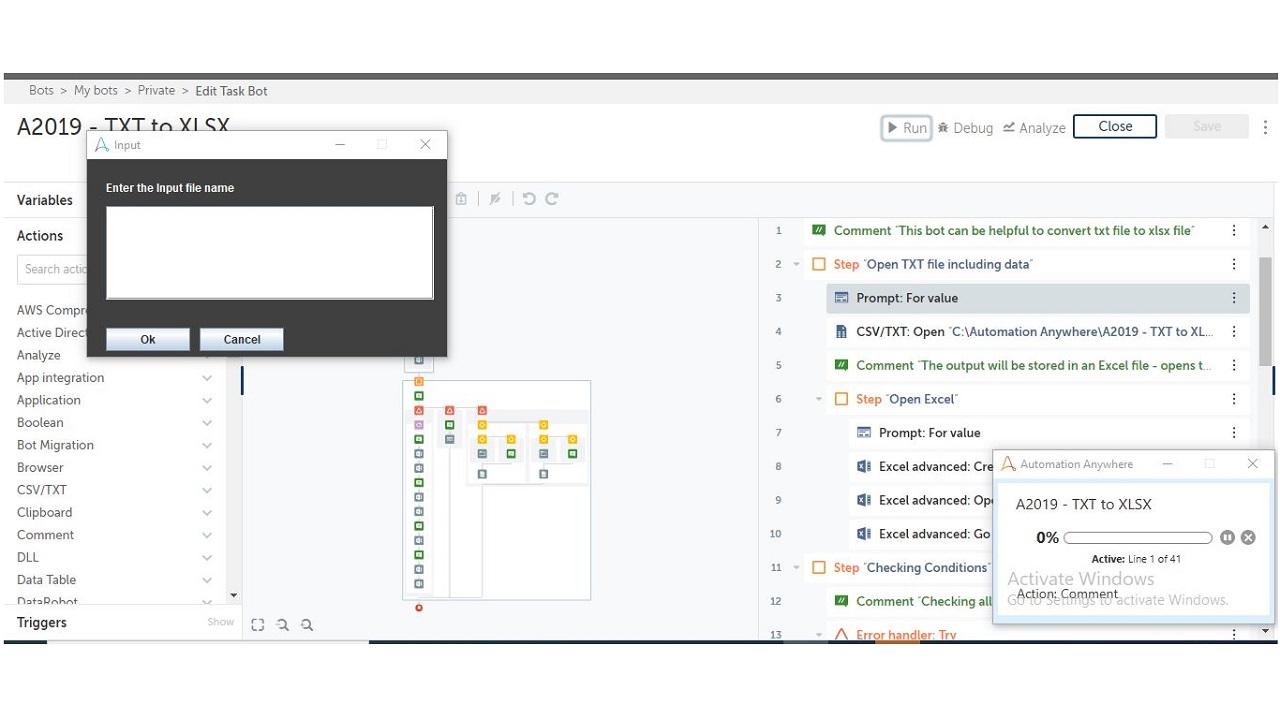Stop the running bot
Viewport: 1280px width, 720px height.
pyautogui.click(x=1248, y=538)
